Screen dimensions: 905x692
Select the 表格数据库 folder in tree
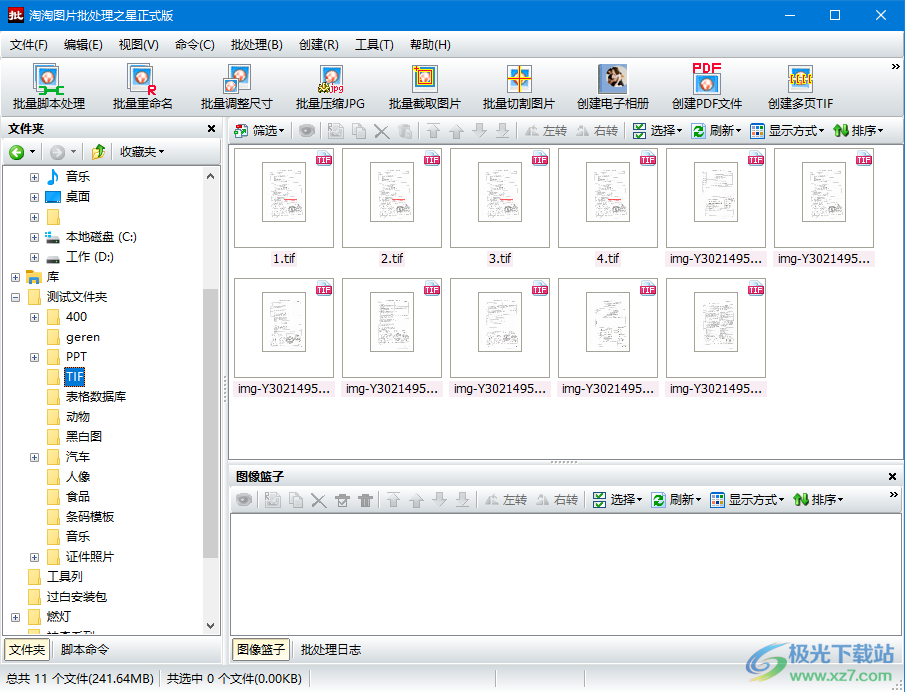[x=96, y=397]
